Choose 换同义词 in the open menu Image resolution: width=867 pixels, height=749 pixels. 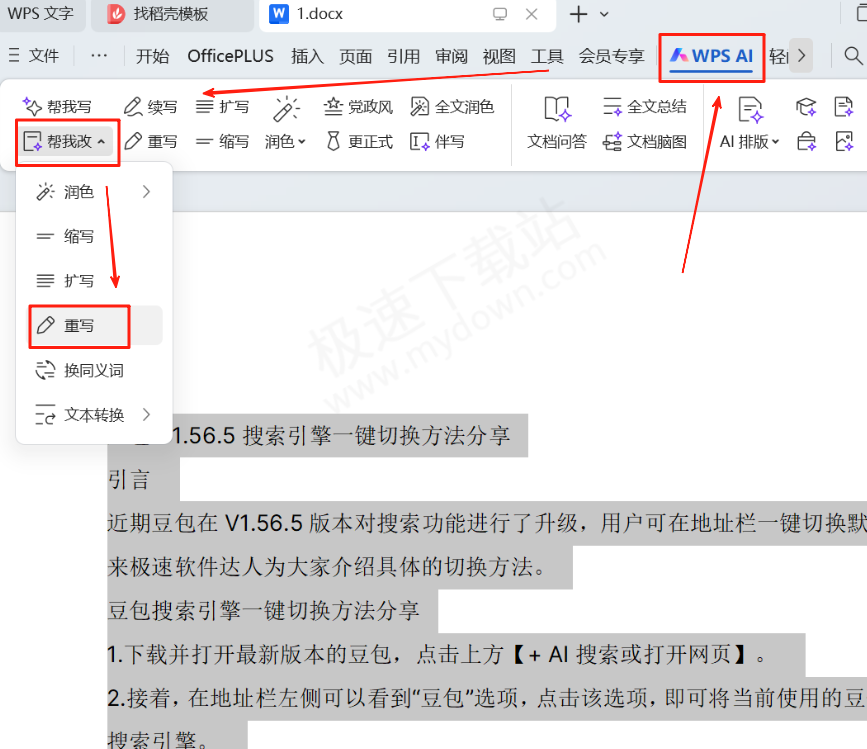[88, 369]
